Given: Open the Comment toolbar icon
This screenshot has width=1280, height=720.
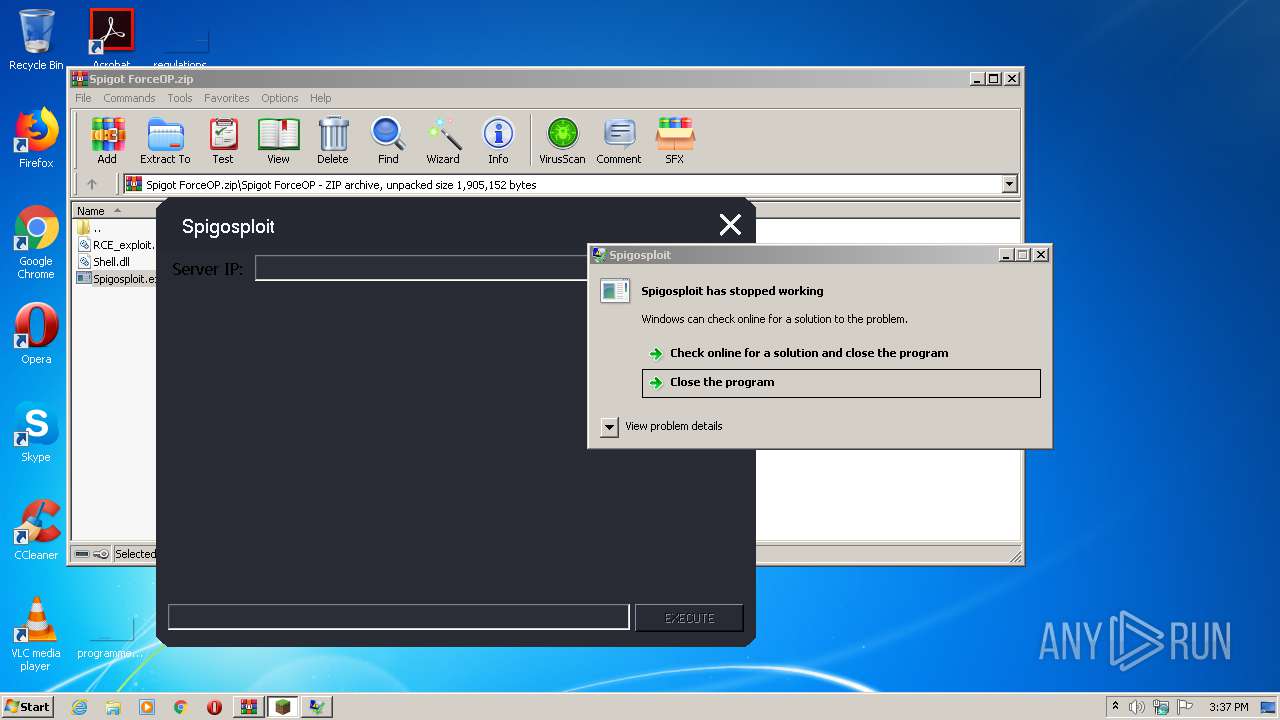Looking at the screenshot, I should 619,140.
